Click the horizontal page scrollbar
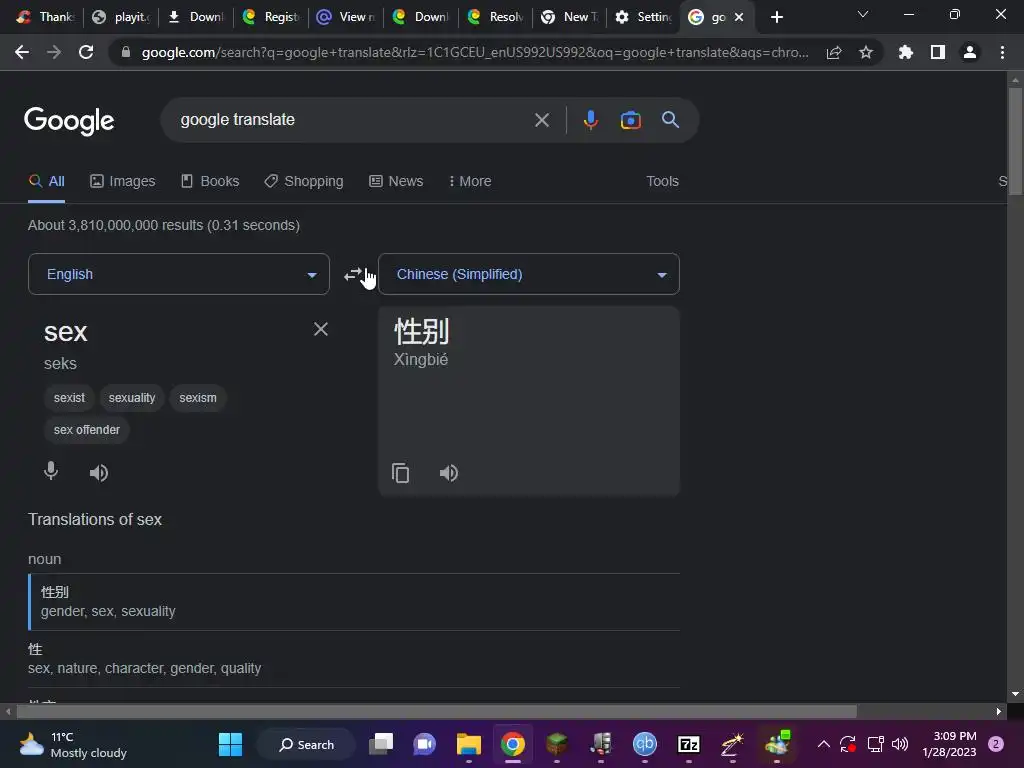The image size is (1024, 768). (x=436, y=711)
